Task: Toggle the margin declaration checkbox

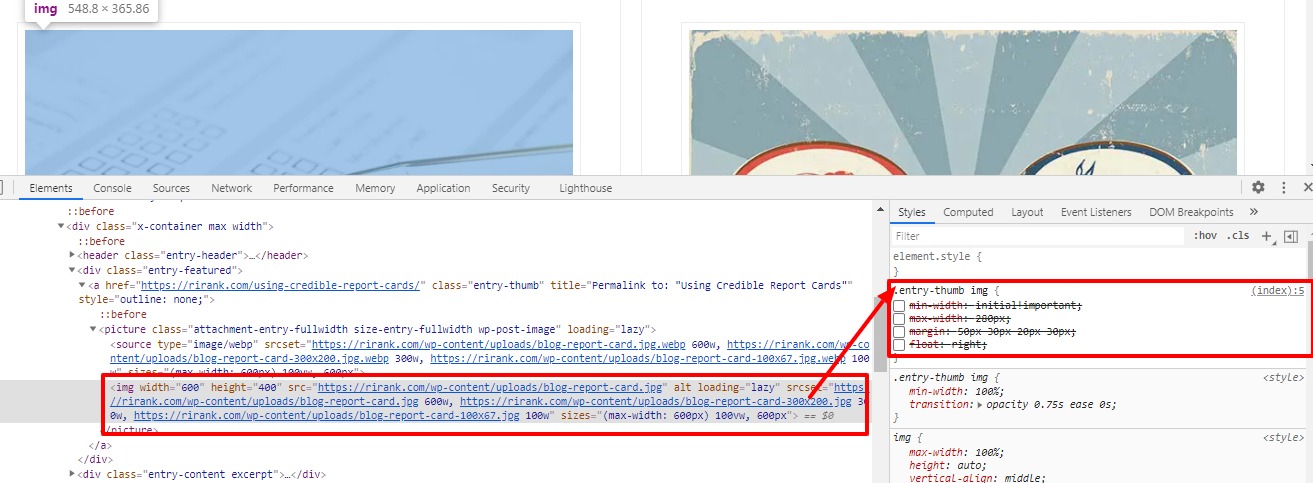Action: pyautogui.click(x=900, y=331)
